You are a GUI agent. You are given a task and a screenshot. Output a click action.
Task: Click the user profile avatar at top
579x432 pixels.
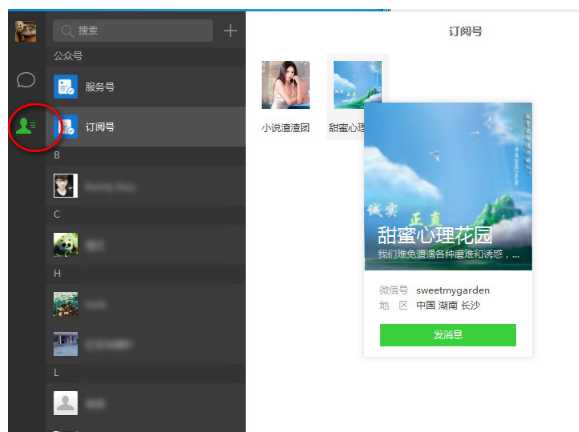tap(25, 31)
